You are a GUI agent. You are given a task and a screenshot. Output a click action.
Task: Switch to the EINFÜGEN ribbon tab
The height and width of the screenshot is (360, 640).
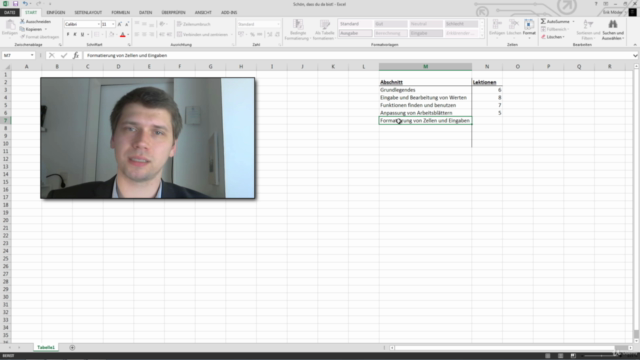click(x=56, y=13)
